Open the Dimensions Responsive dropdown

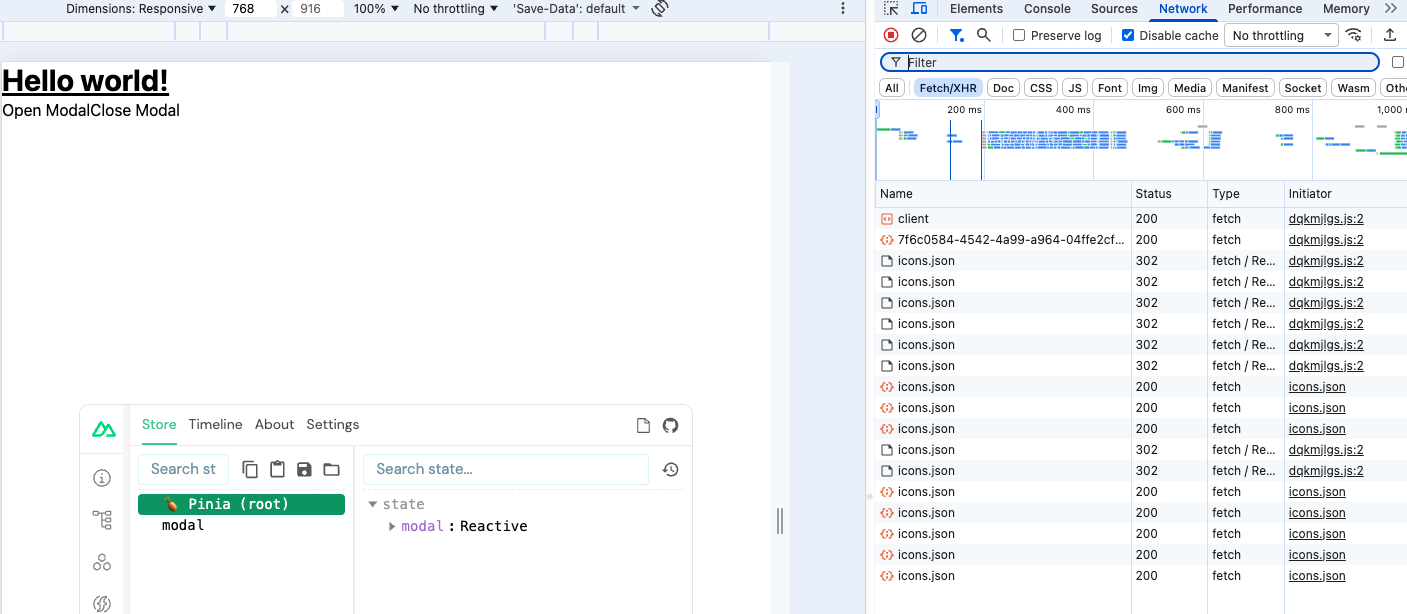141,9
